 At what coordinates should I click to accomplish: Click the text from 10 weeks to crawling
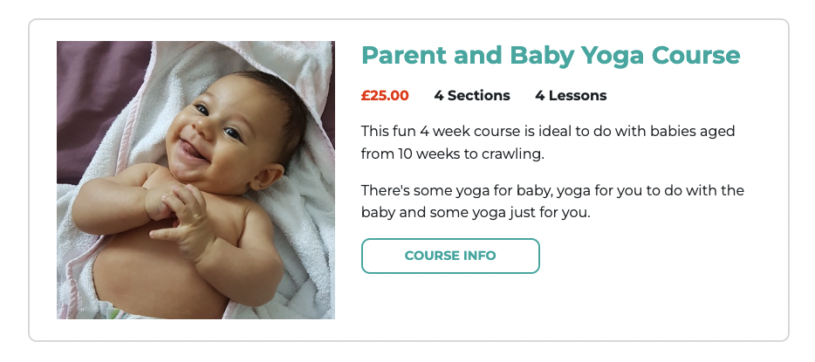pyautogui.click(x=453, y=154)
